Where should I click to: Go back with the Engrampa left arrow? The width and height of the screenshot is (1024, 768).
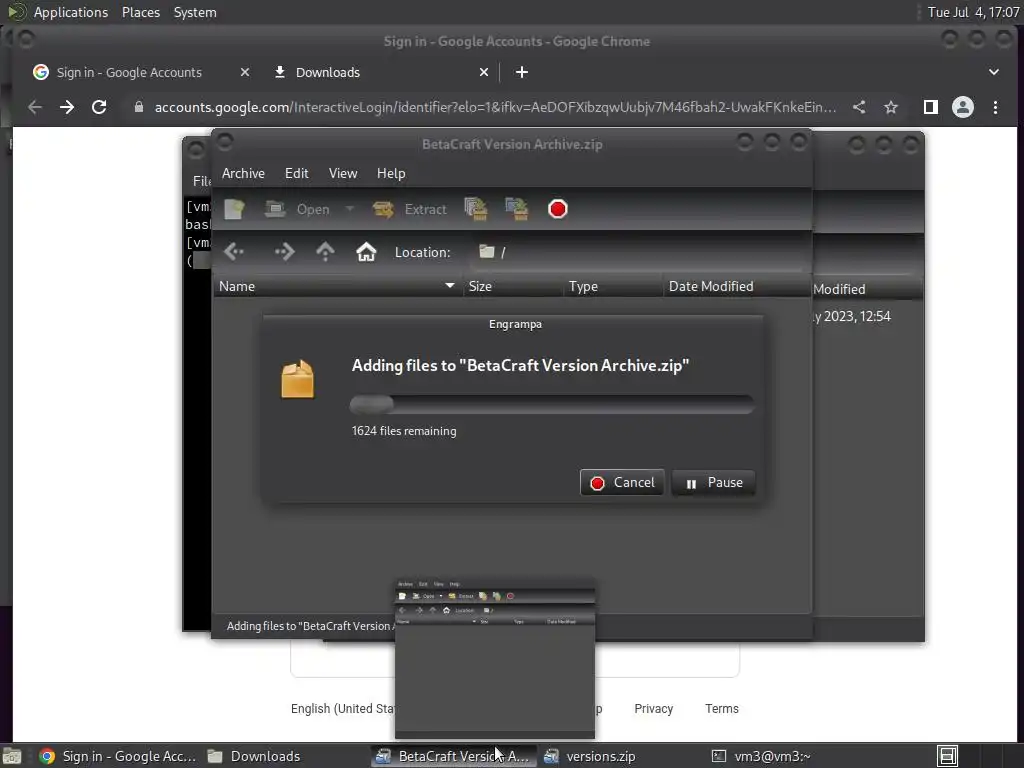[x=234, y=252]
